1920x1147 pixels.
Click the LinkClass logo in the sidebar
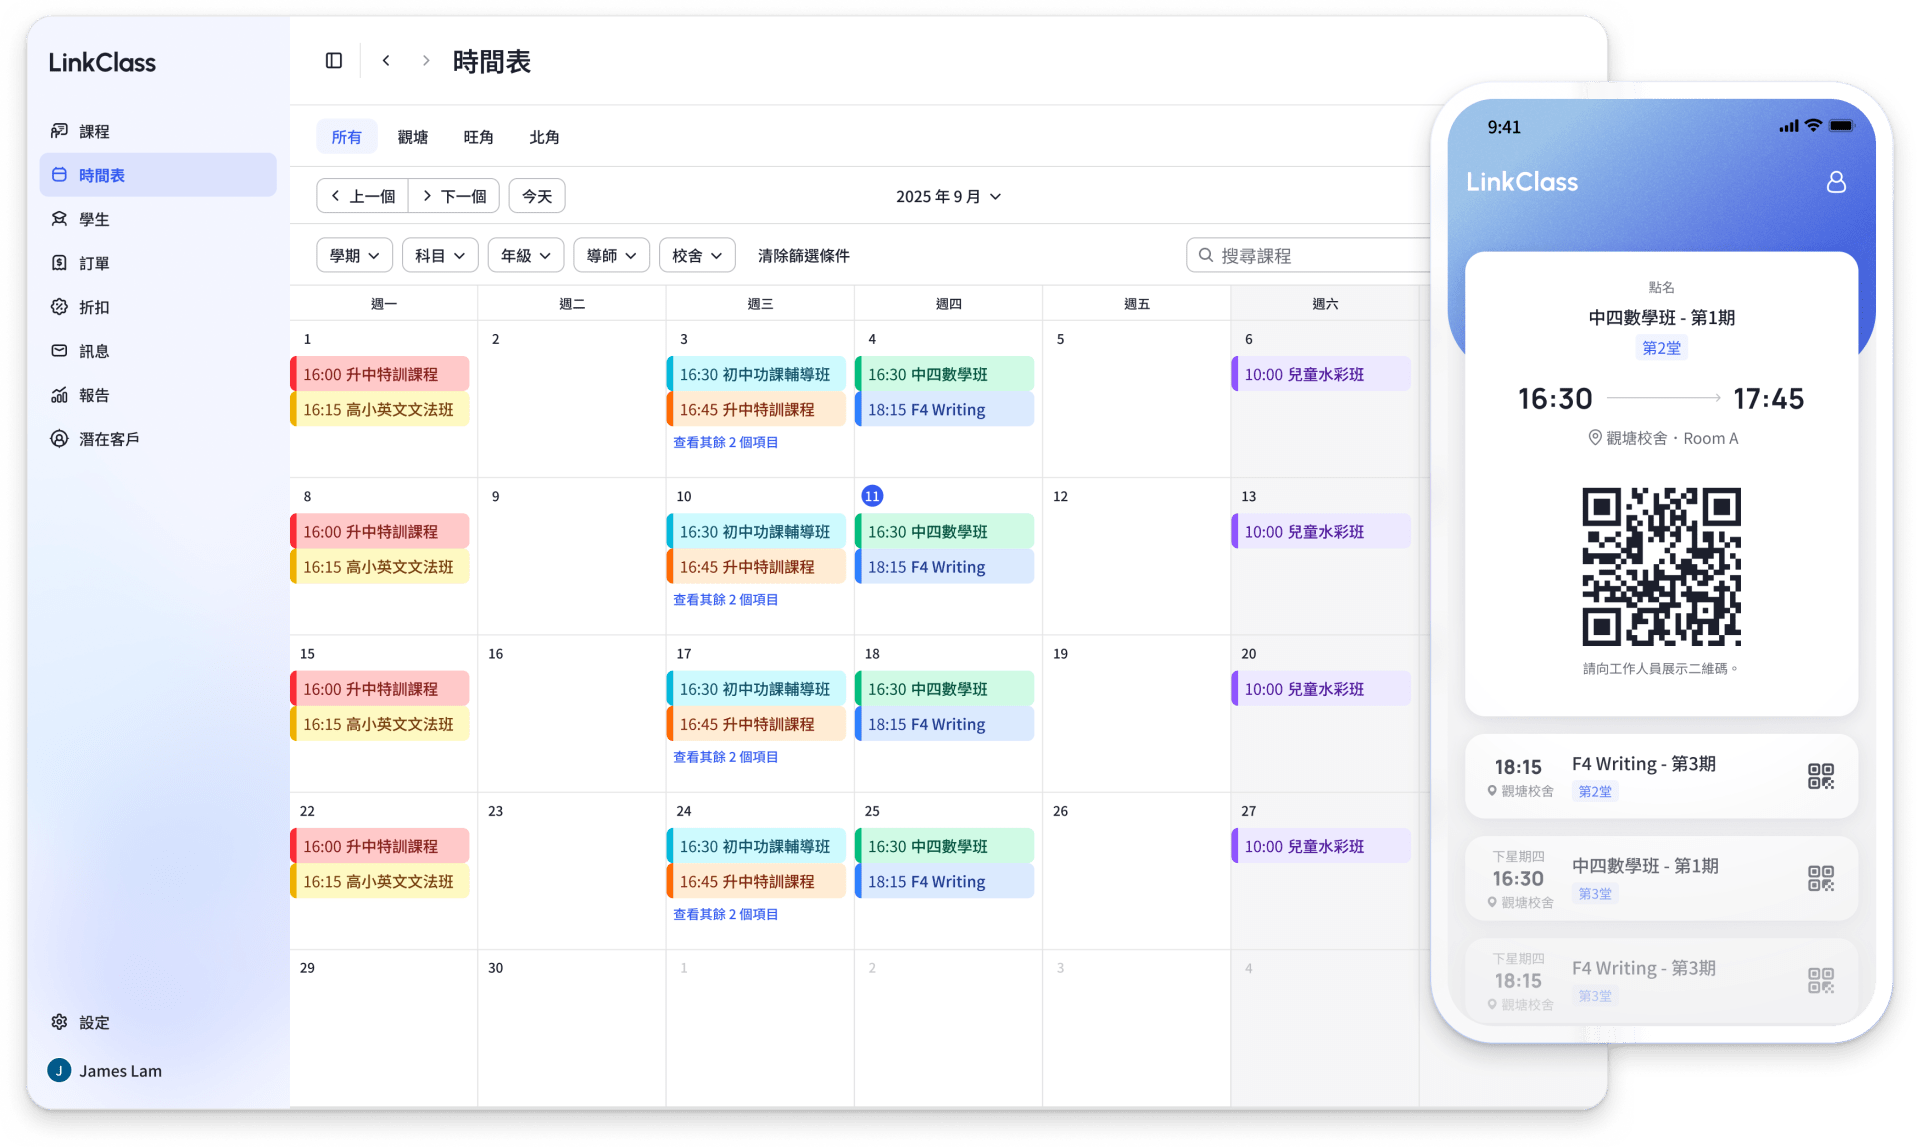click(x=102, y=62)
